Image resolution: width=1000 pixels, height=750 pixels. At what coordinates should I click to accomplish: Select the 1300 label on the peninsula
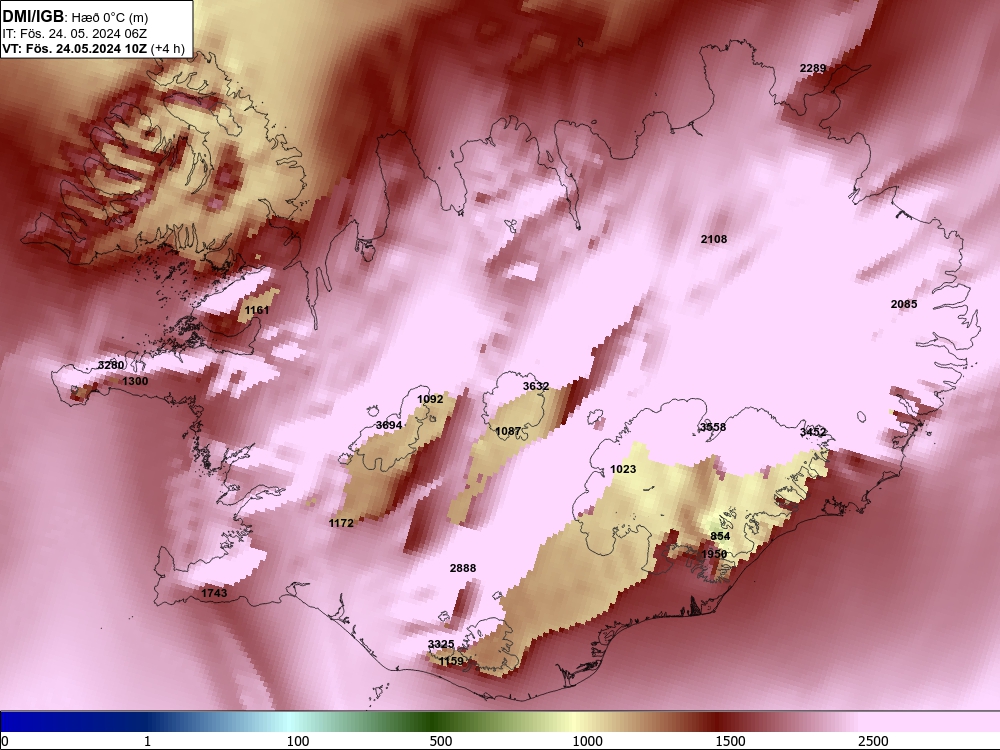[135, 381]
